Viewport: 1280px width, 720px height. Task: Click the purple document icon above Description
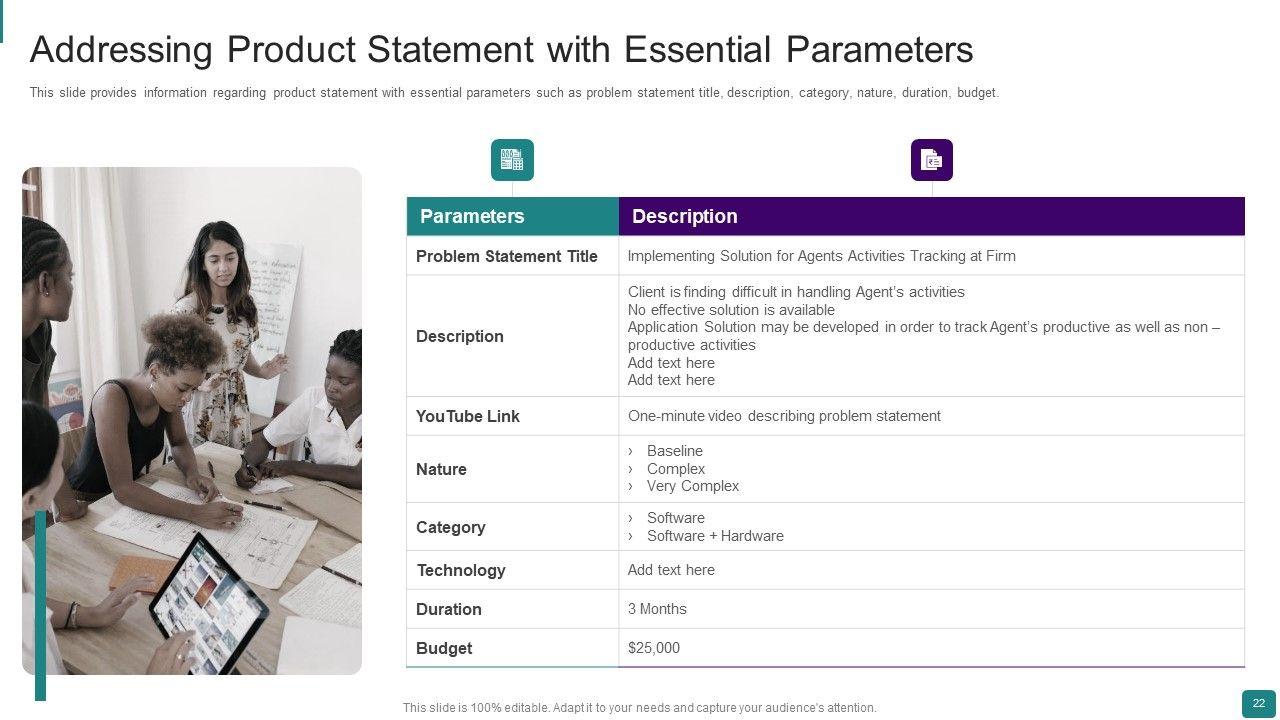(932, 160)
